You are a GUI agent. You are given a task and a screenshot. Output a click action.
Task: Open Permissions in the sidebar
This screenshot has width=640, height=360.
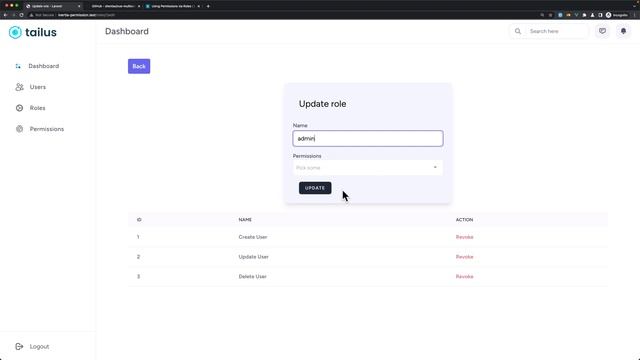tap(47, 129)
